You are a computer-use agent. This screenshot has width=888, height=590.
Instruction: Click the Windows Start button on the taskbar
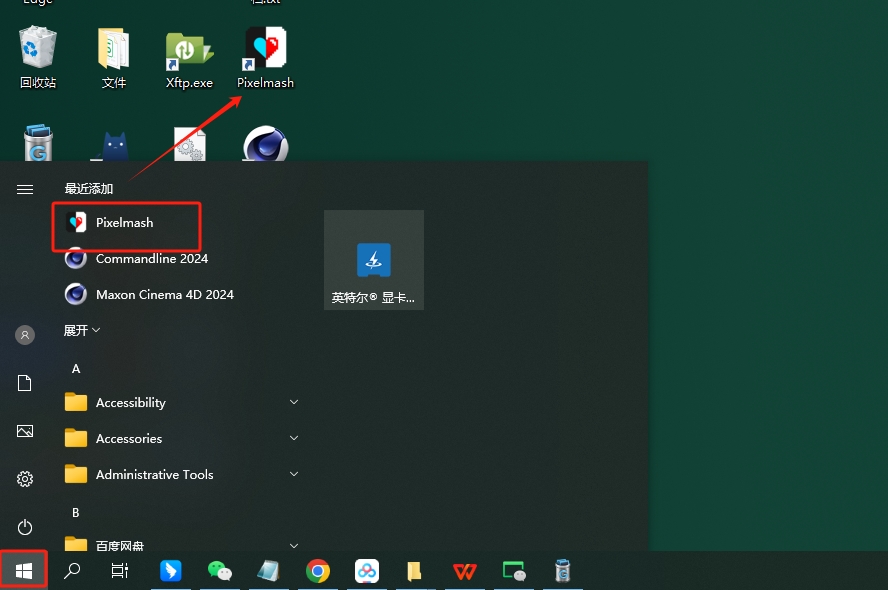[x=23, y=571]
